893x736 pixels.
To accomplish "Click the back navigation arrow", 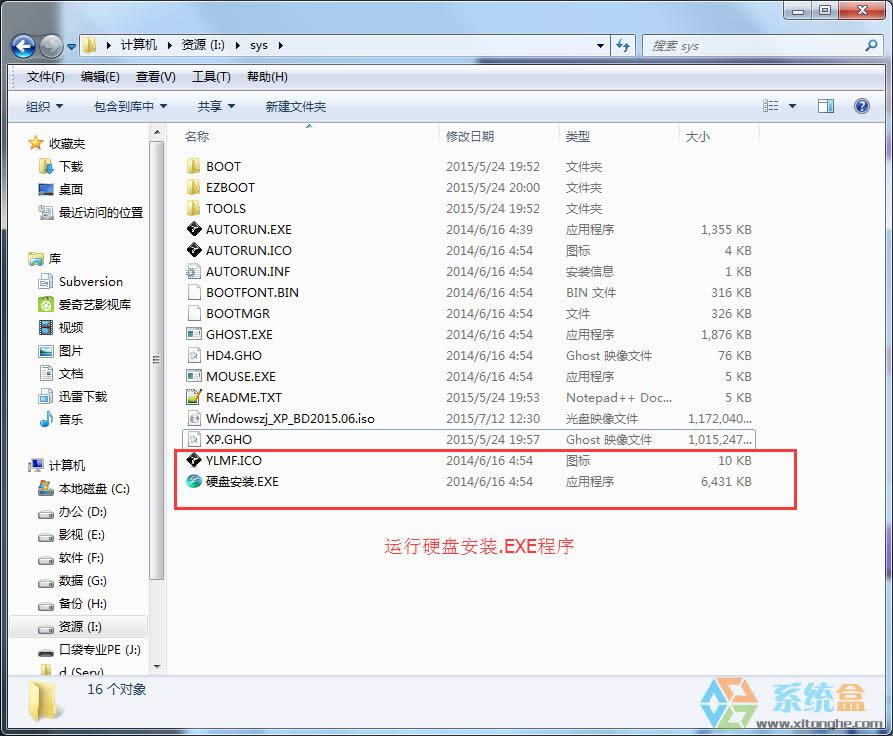I will [22, 45].
